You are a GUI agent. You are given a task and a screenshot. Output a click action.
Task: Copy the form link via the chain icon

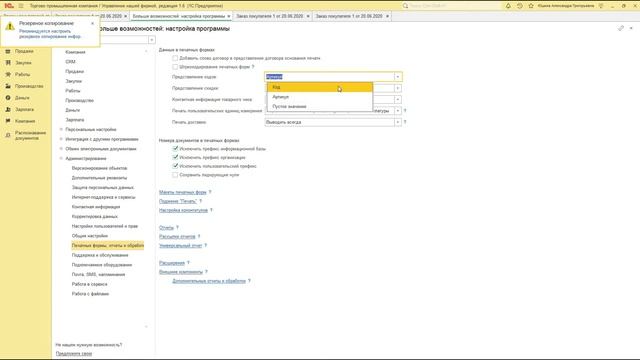pos(621,28)
